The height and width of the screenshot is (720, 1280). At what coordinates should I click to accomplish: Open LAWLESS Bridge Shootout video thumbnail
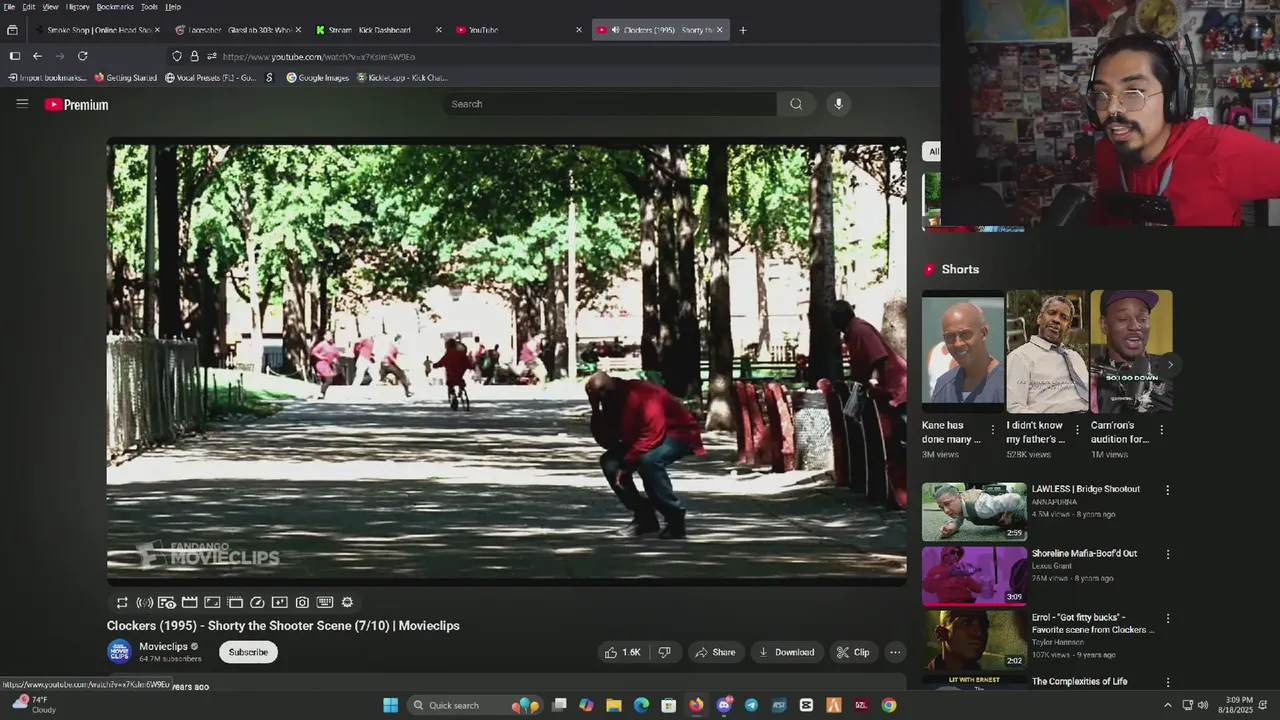coord(974,511)
